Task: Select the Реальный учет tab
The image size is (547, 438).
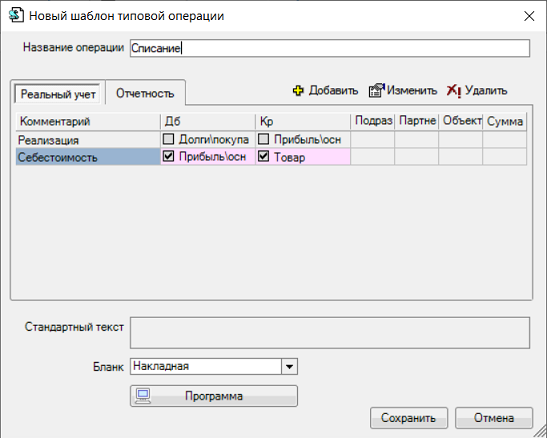Action: coord(58,94)
